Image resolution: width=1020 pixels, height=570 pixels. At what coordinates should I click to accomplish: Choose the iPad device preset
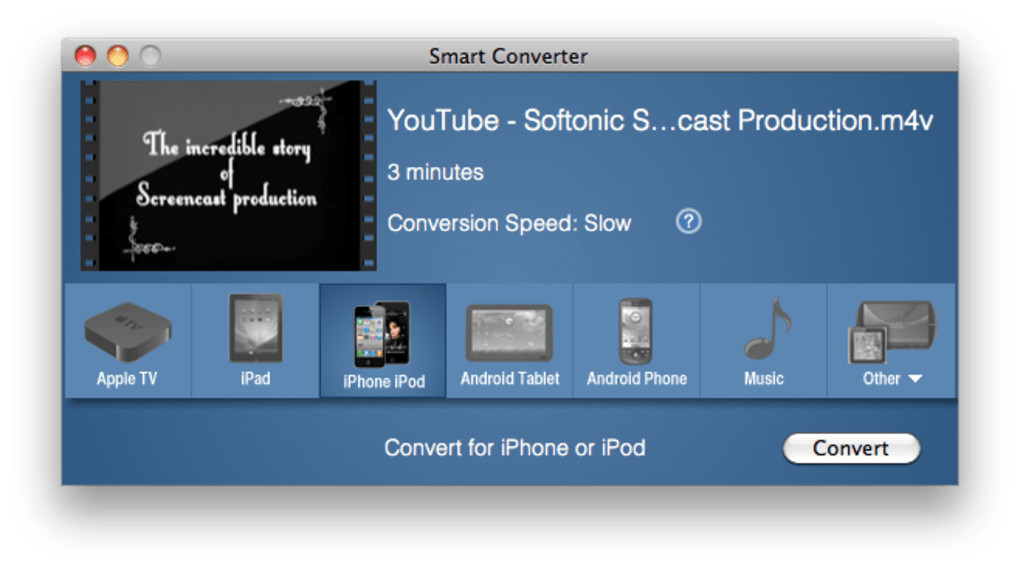(256, 341)
